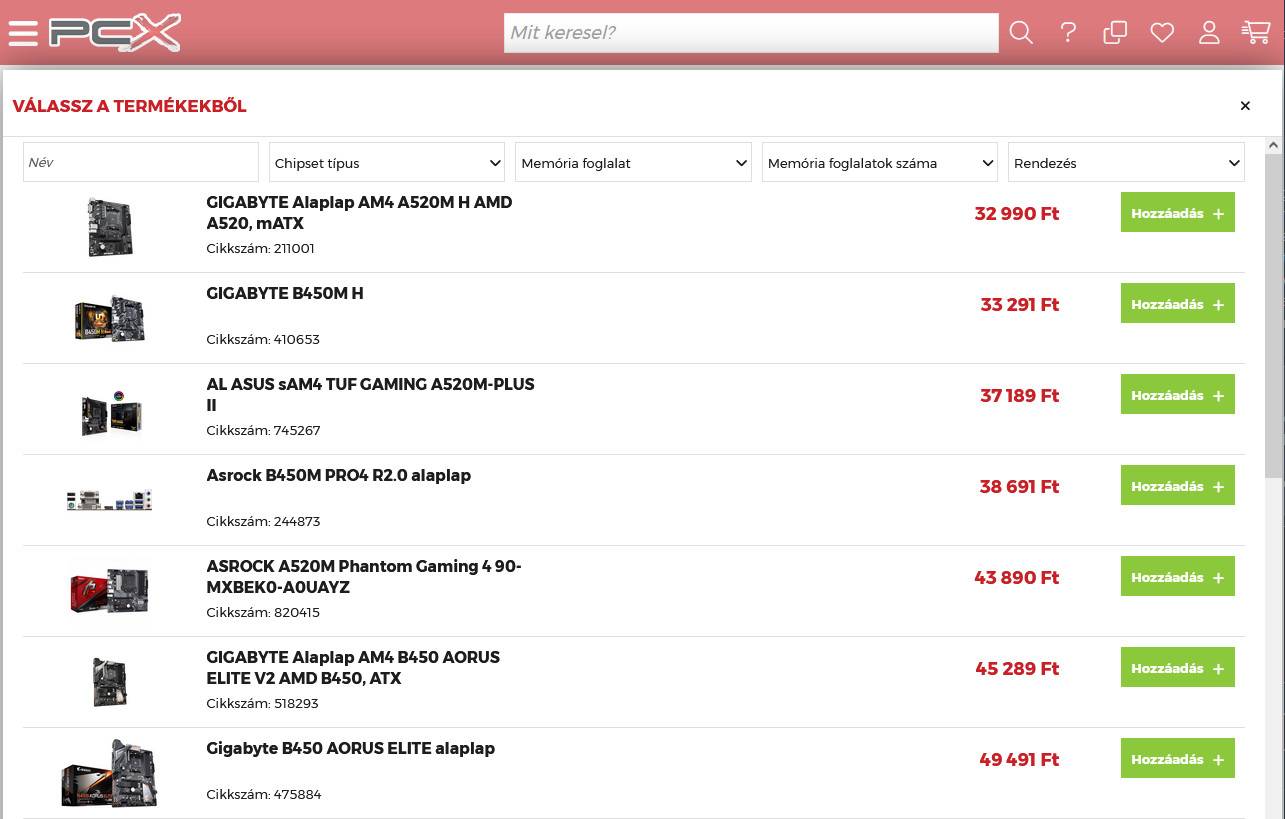Click the price 38 691 Ft
Screen dimensions: 1285x819
point(1019,487)
